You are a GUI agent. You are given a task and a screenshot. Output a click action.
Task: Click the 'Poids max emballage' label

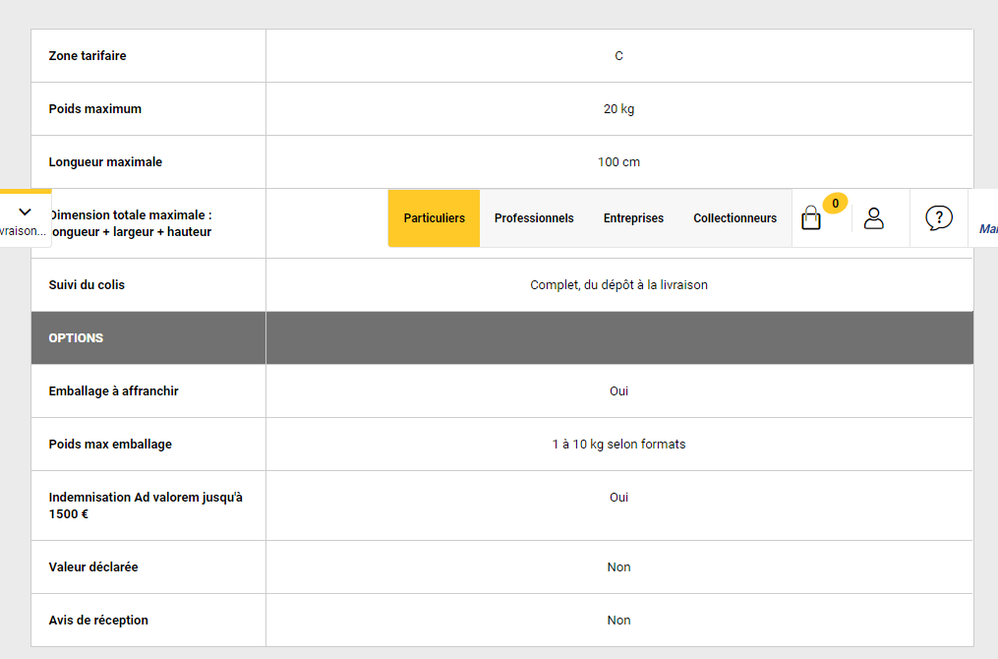pos(110,444)
